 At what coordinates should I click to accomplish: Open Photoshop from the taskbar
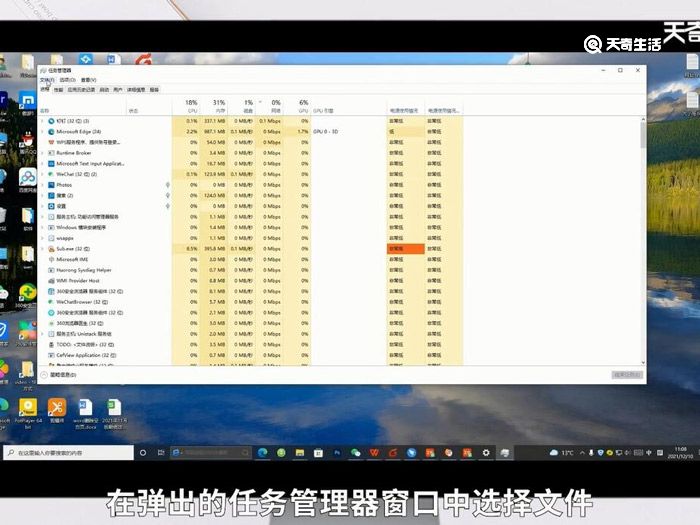pos(337,453)
